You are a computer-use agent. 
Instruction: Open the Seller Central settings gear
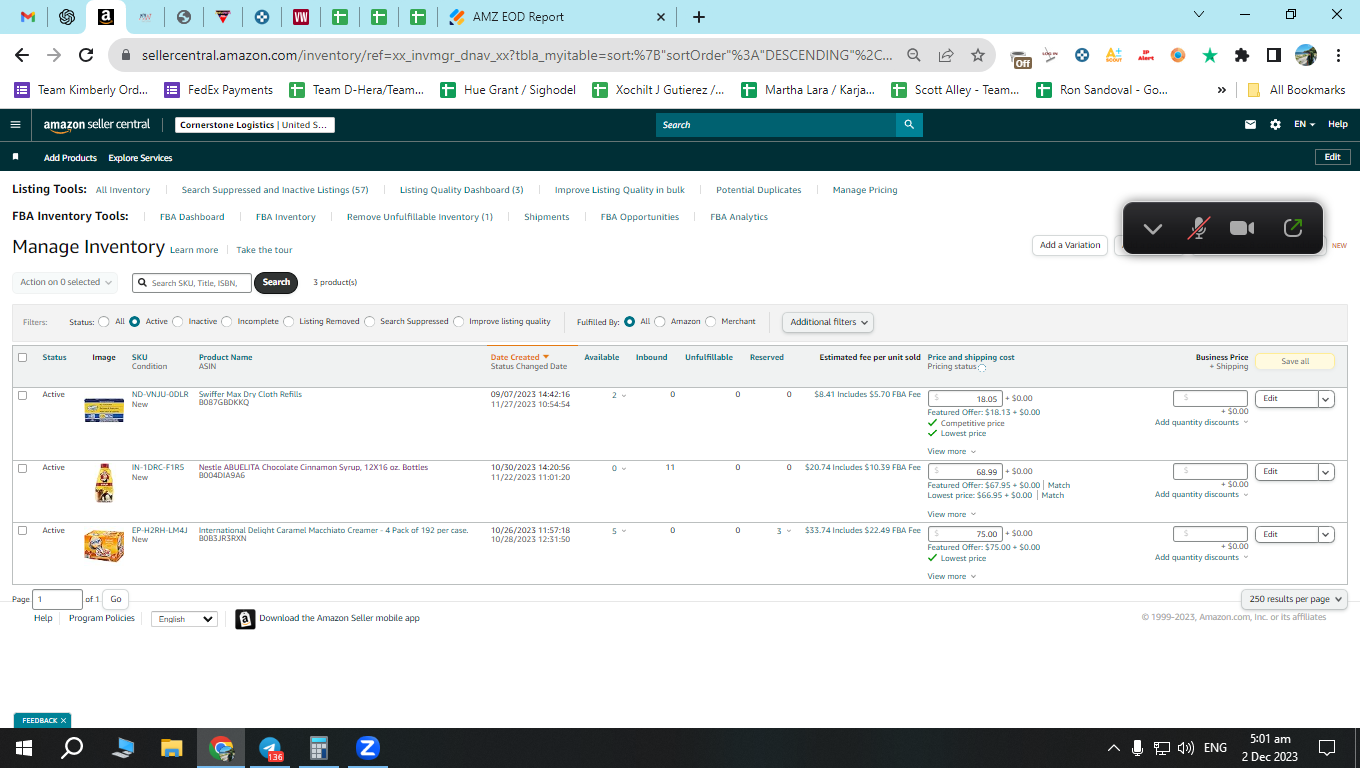pyautogui.click(x=1275, y=125)
